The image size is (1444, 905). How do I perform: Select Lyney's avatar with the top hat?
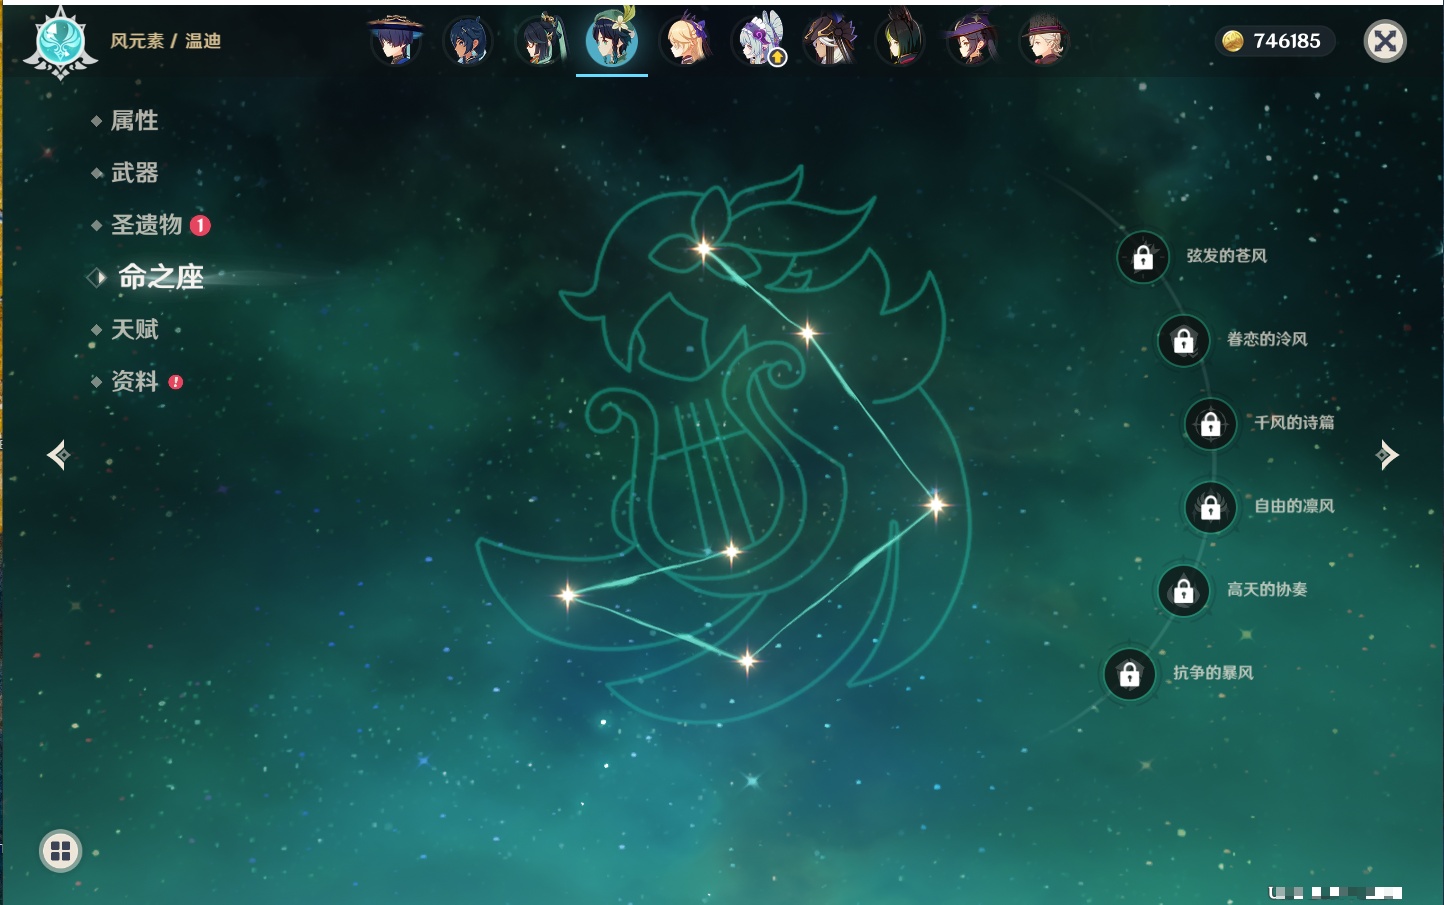tap(1044, 41)
